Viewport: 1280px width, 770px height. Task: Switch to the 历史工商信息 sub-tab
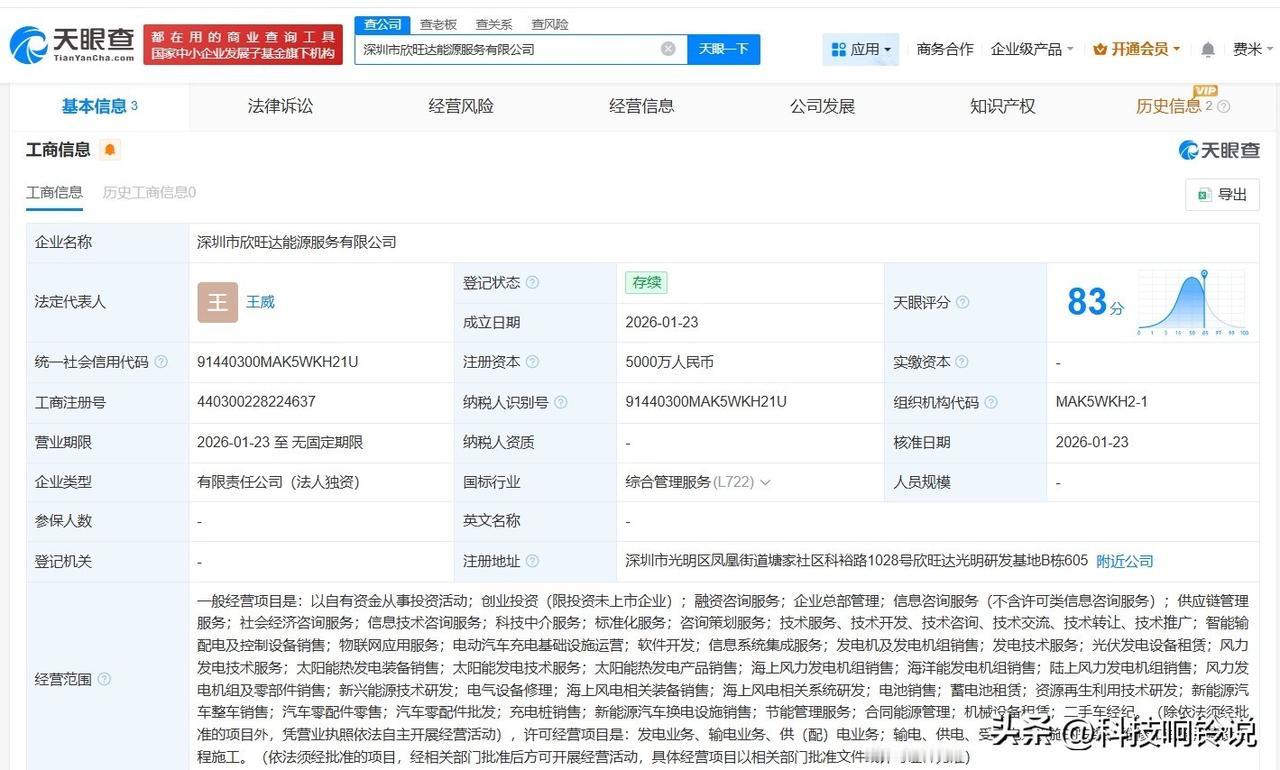(x=147, y=192)
